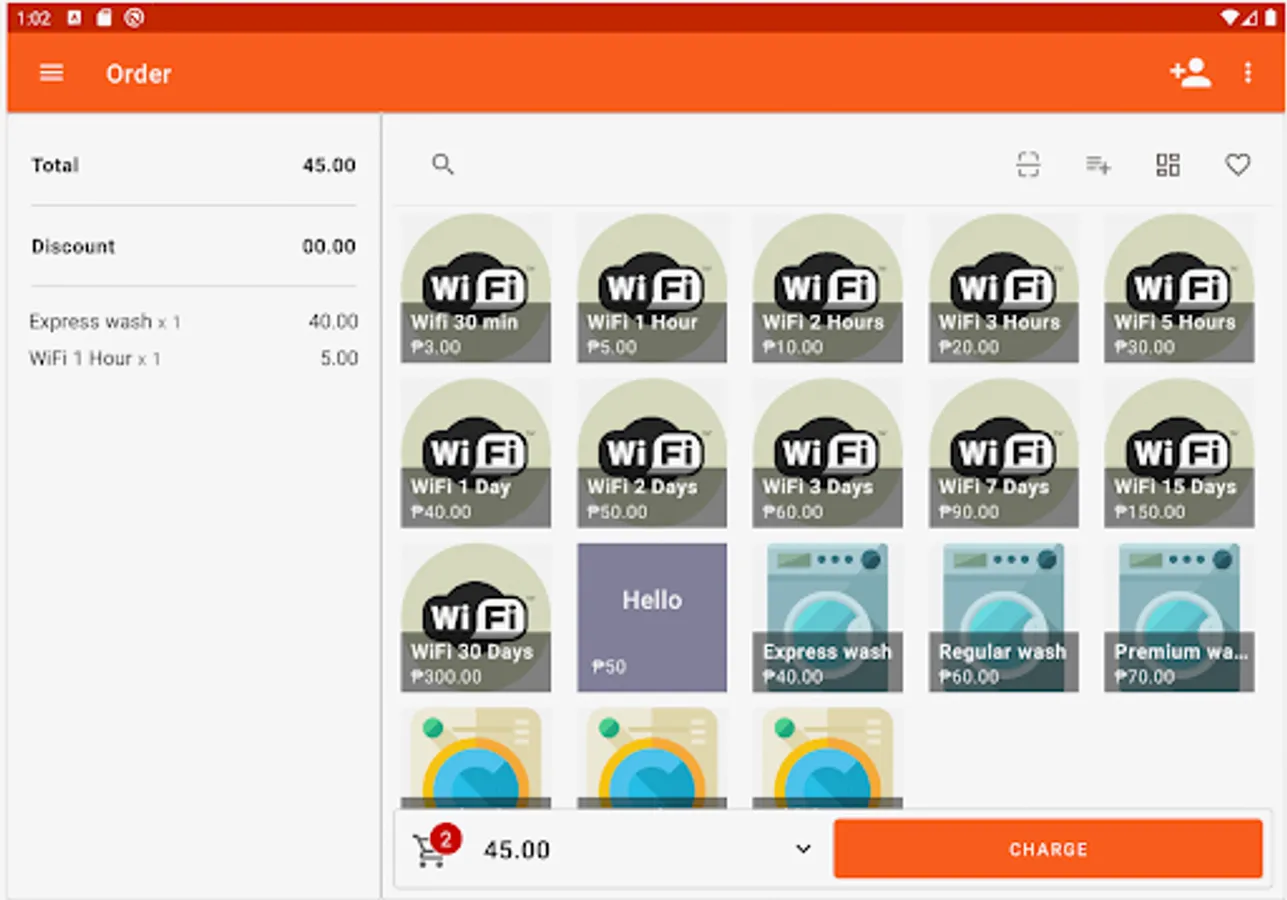Open the hamburger navigation menu

click(51, 73)
